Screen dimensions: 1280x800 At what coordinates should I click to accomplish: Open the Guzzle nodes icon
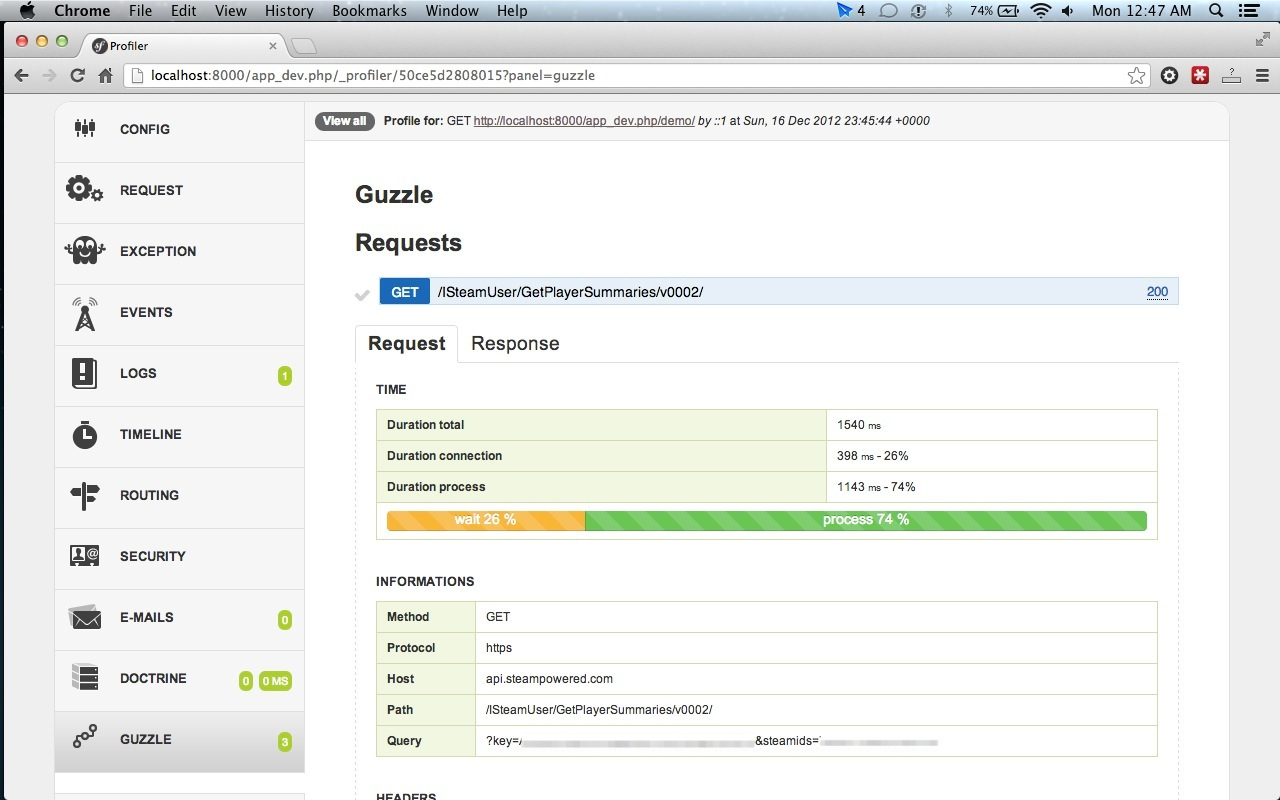pyautogui.click(x=85, y=737)
